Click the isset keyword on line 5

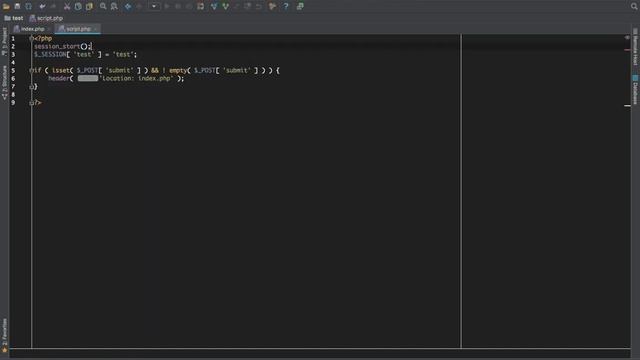60,71
